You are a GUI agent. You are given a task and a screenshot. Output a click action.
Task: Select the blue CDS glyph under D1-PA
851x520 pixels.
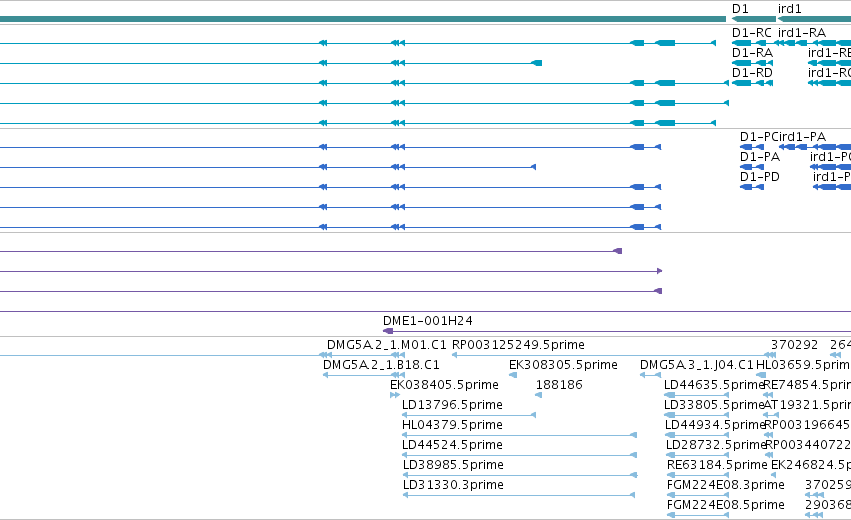pyautogui.click(x=752, y=167)
